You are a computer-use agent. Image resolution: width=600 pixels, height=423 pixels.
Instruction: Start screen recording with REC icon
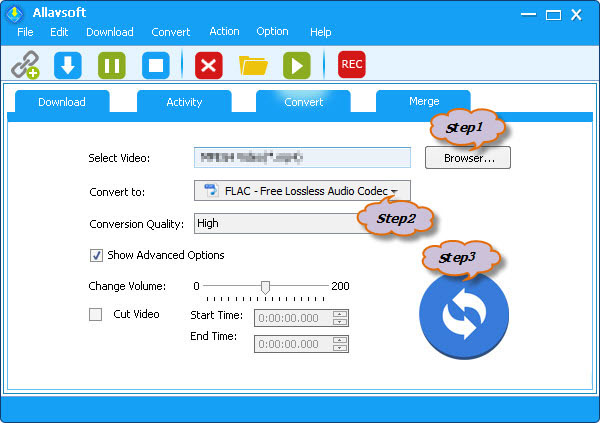[352, 64]
